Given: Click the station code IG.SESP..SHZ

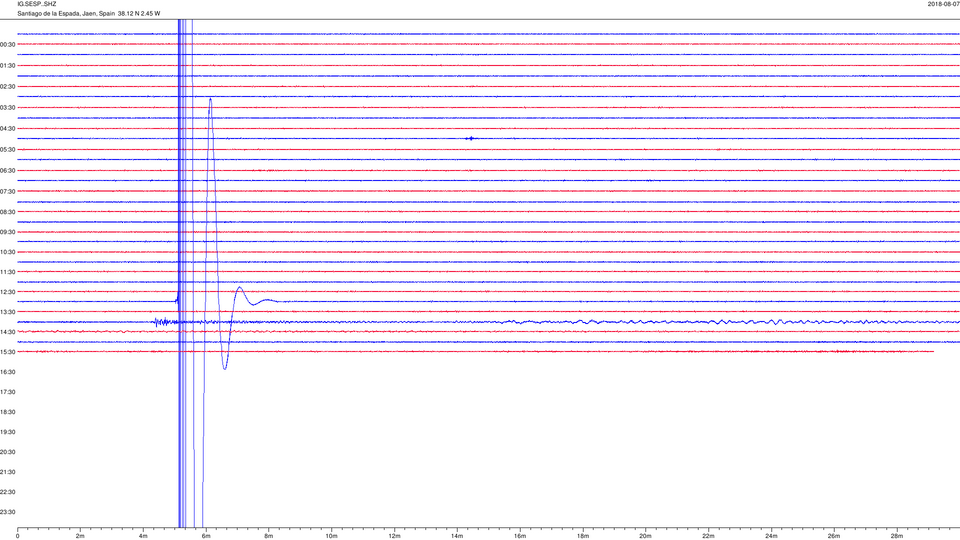Looking at the screenshot, I should click(37, 4).
